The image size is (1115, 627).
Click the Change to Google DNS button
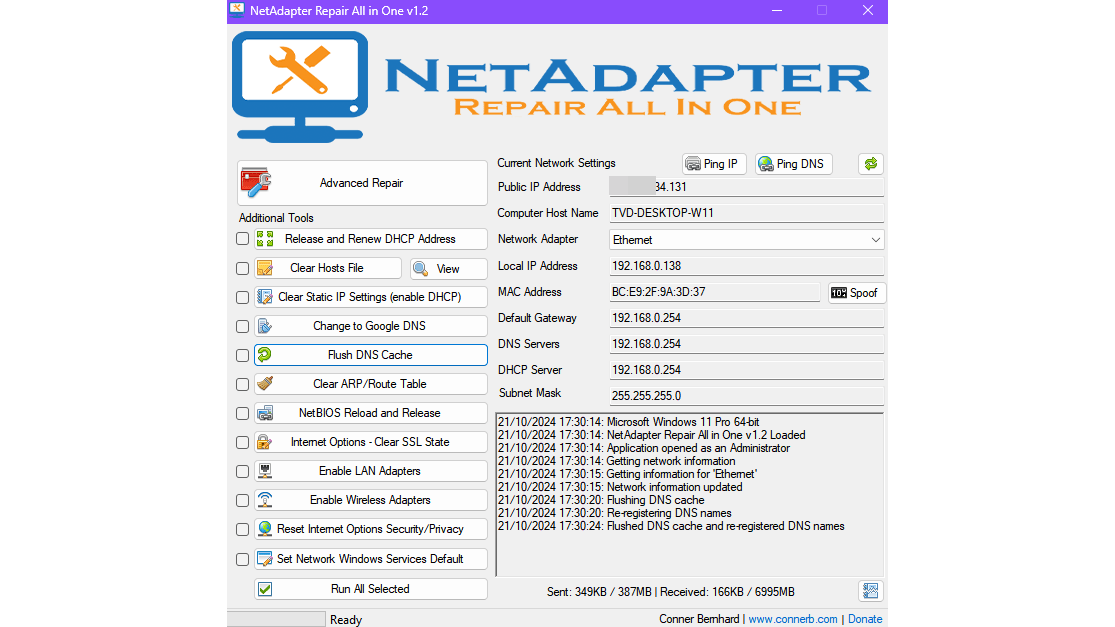370,326
